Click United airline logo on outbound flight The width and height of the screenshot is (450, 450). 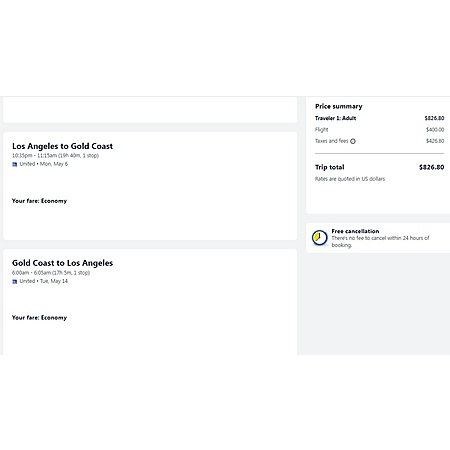click(15, 164)
